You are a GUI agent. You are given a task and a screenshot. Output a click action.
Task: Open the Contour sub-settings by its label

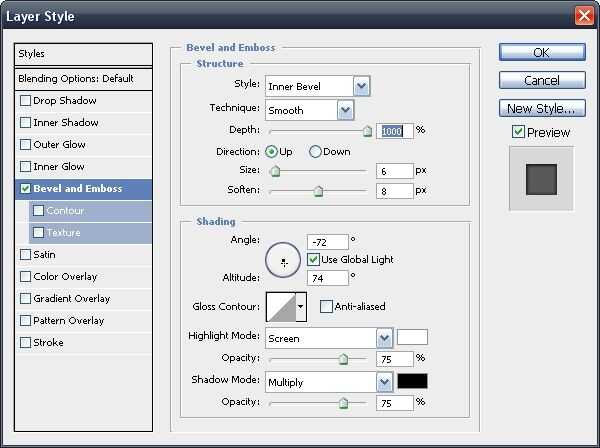65,211
